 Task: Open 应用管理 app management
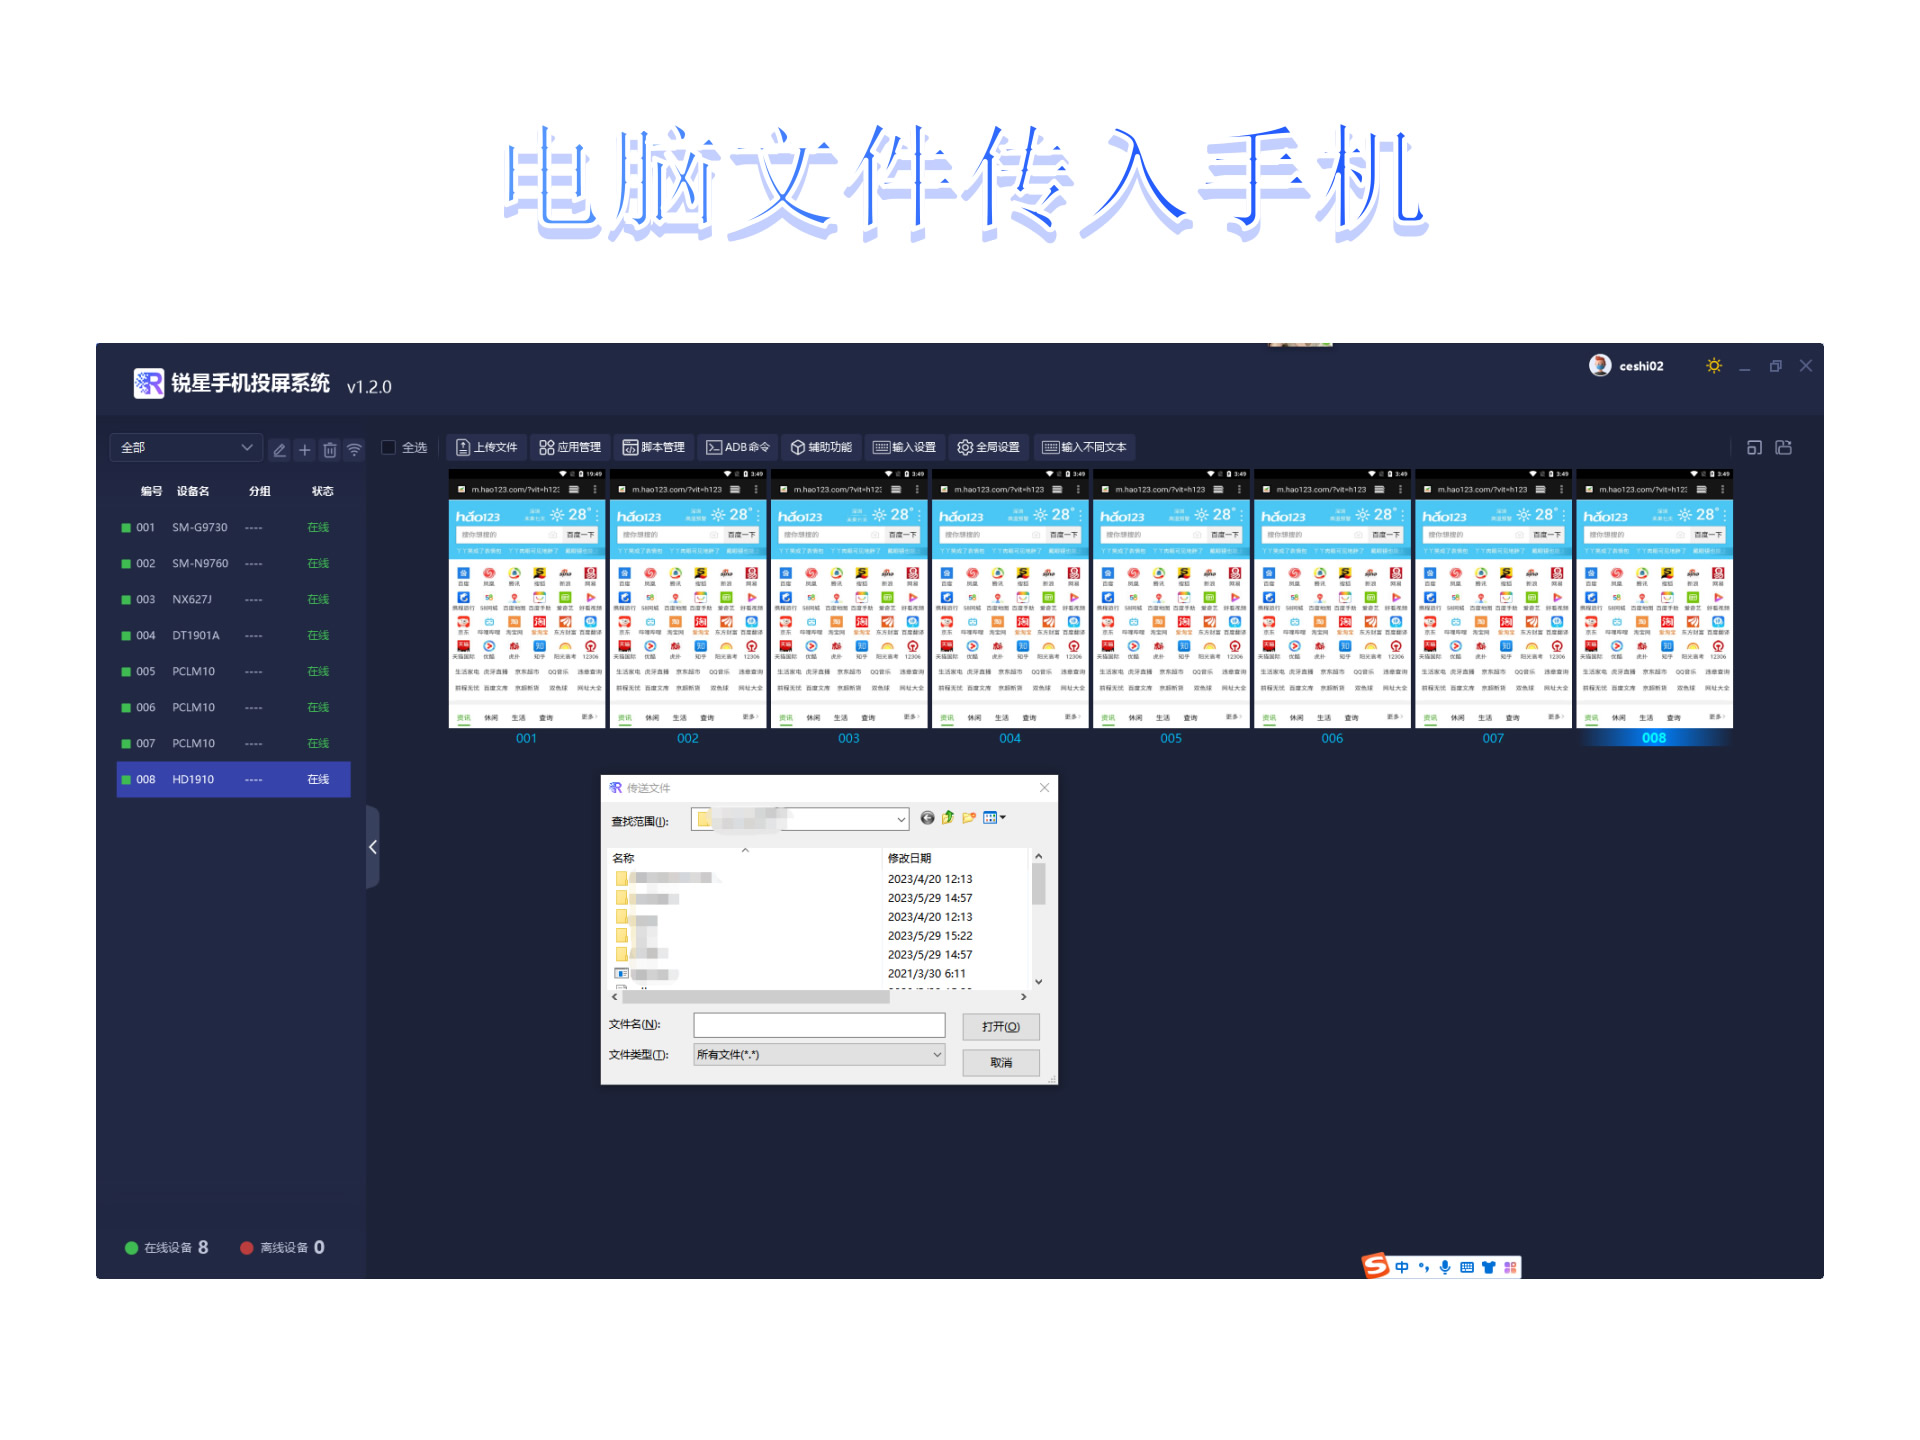tap(570, 447)
